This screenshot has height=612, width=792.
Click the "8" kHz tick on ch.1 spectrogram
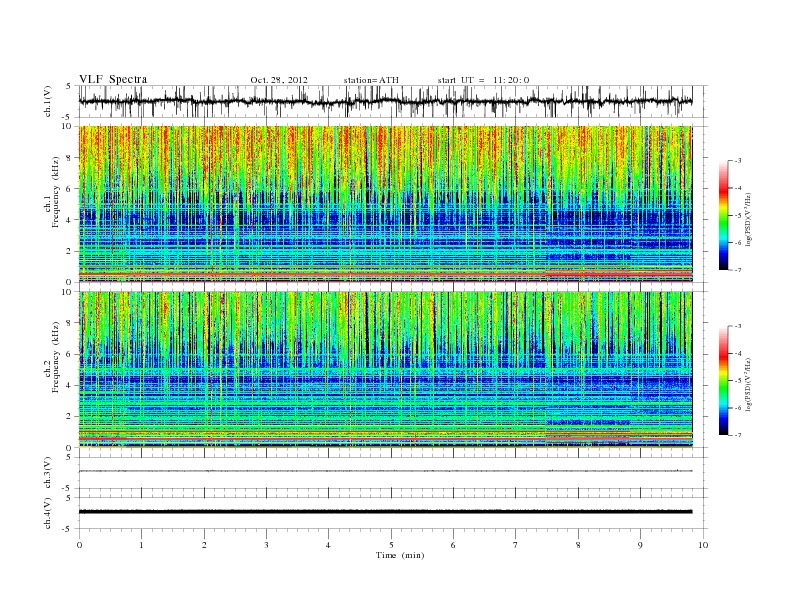point(70,158)
